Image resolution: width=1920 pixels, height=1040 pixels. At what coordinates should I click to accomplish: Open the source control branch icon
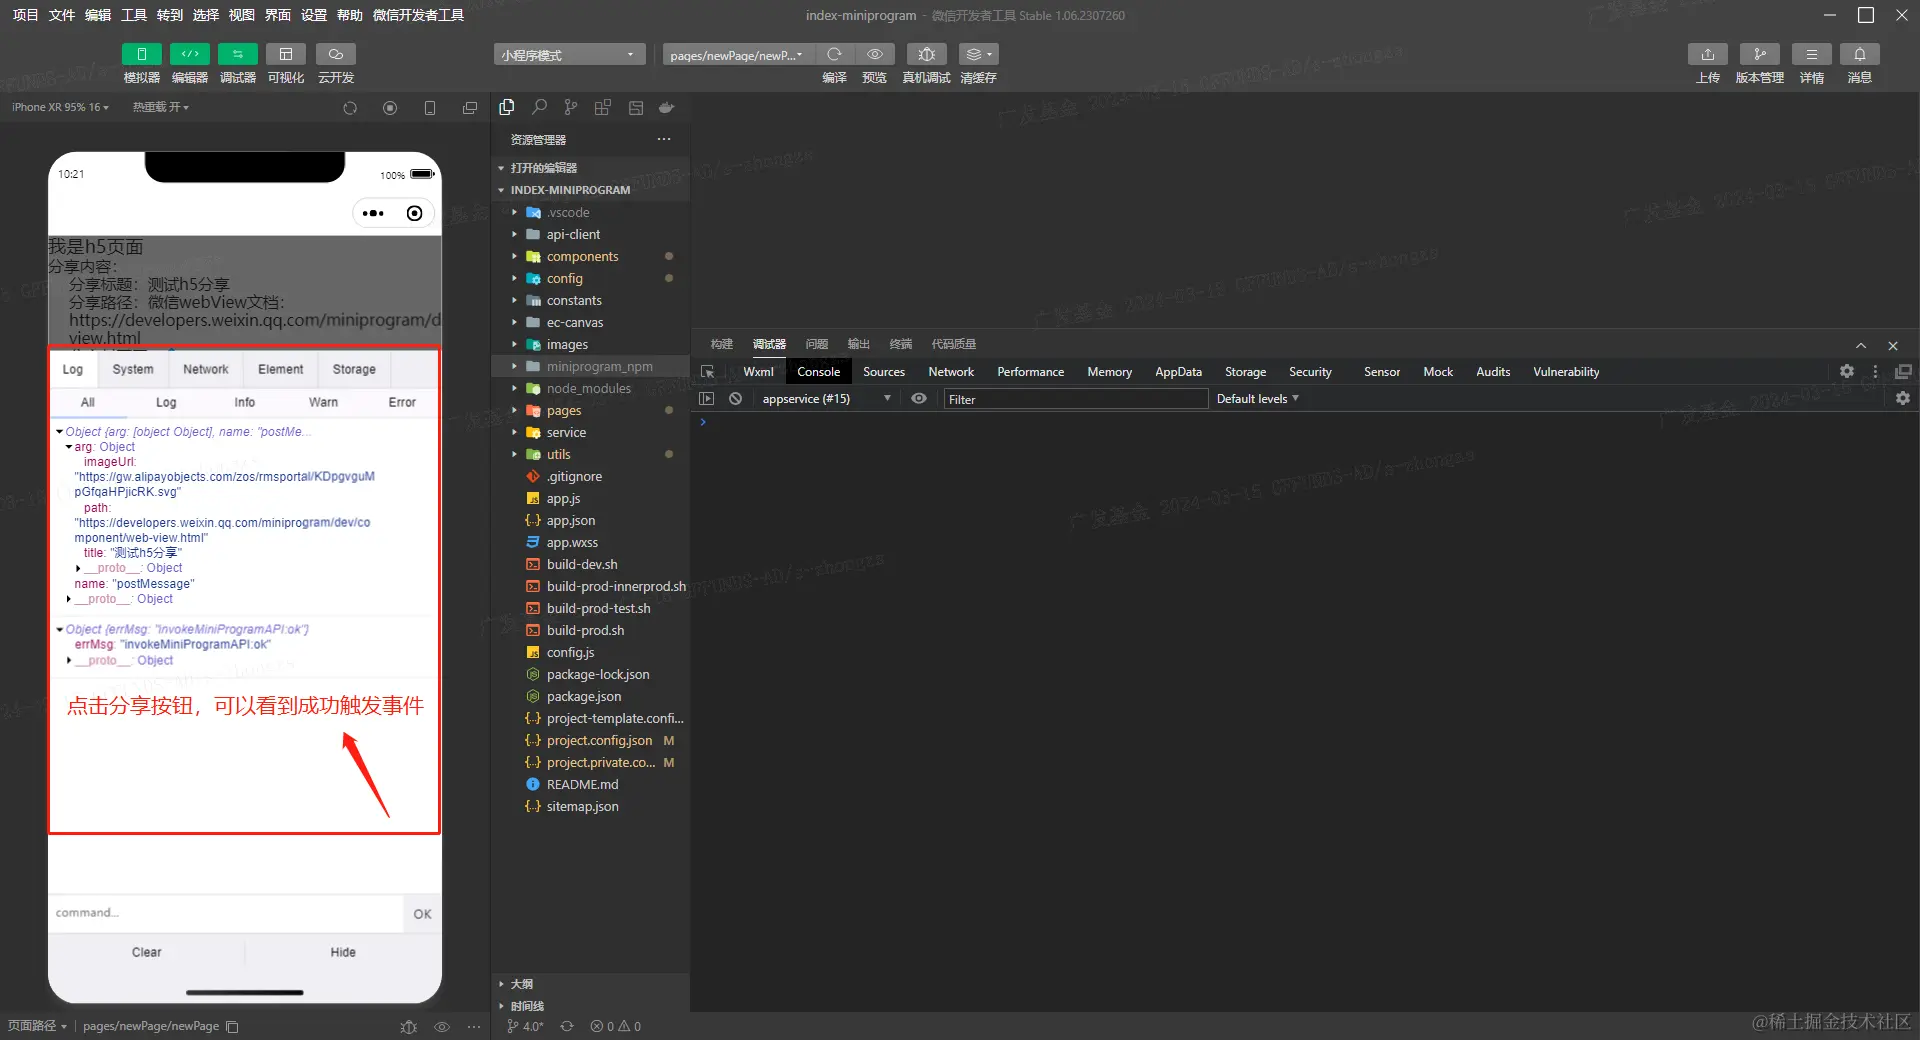(x=571, y=107)
